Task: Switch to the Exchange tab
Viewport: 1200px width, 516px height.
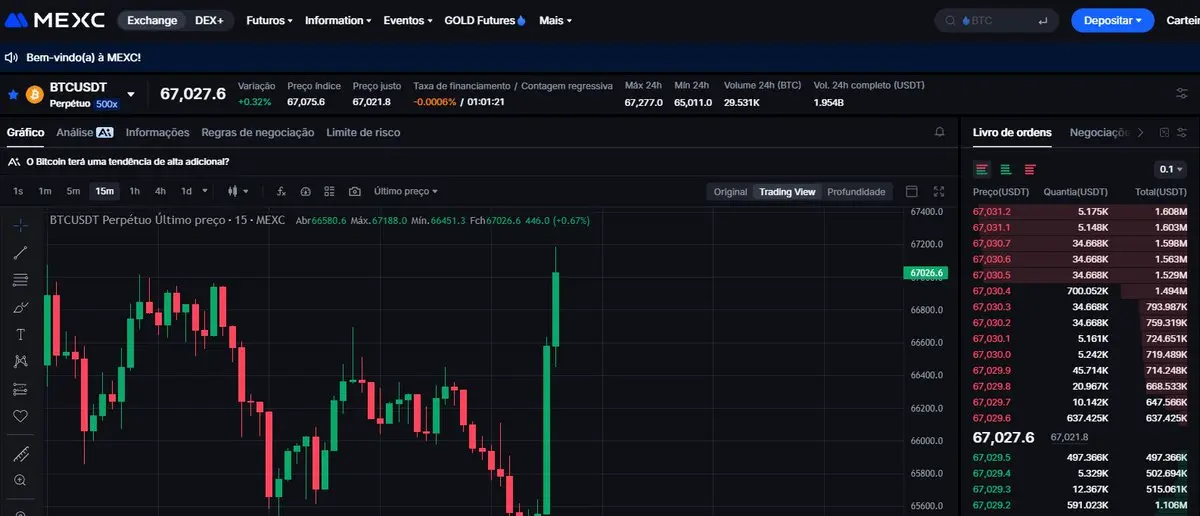Action: pos(152,20)
